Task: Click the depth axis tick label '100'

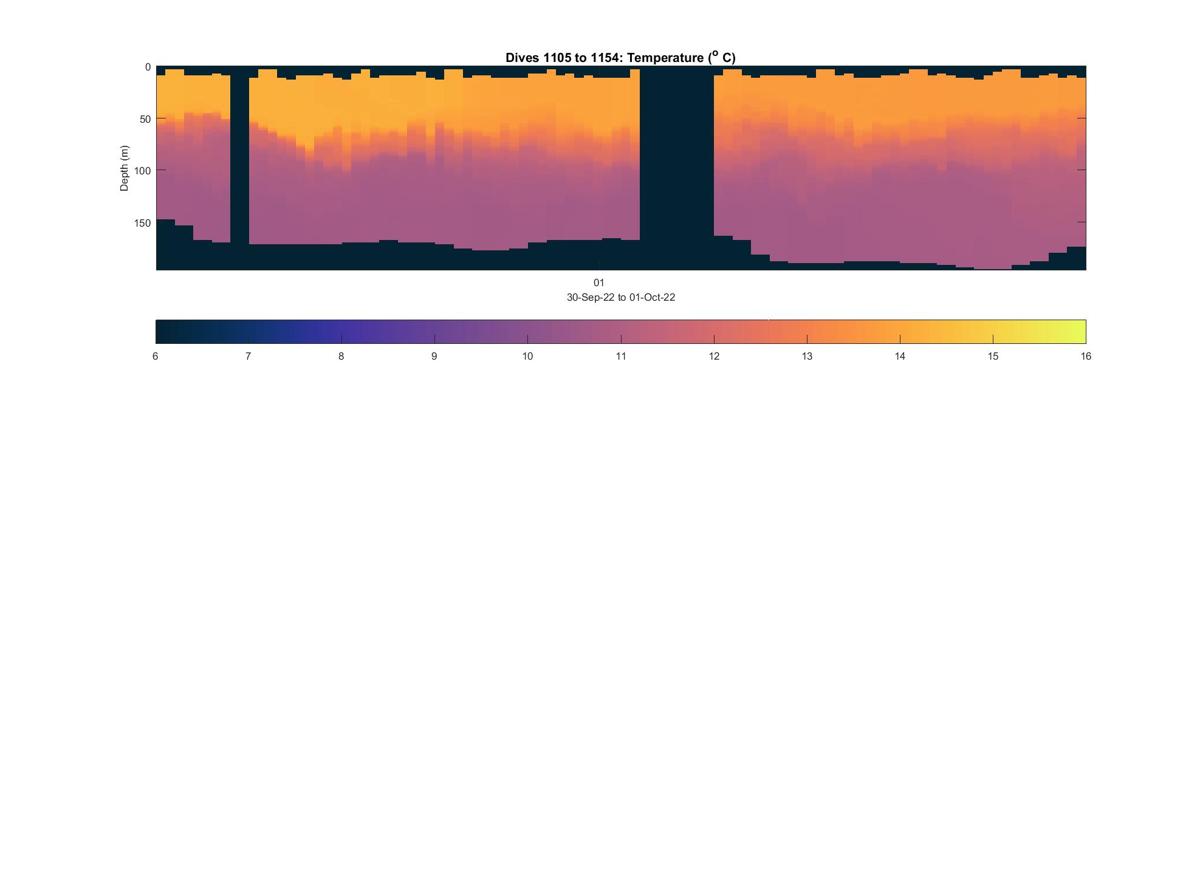Action: (x=142, y=170)
